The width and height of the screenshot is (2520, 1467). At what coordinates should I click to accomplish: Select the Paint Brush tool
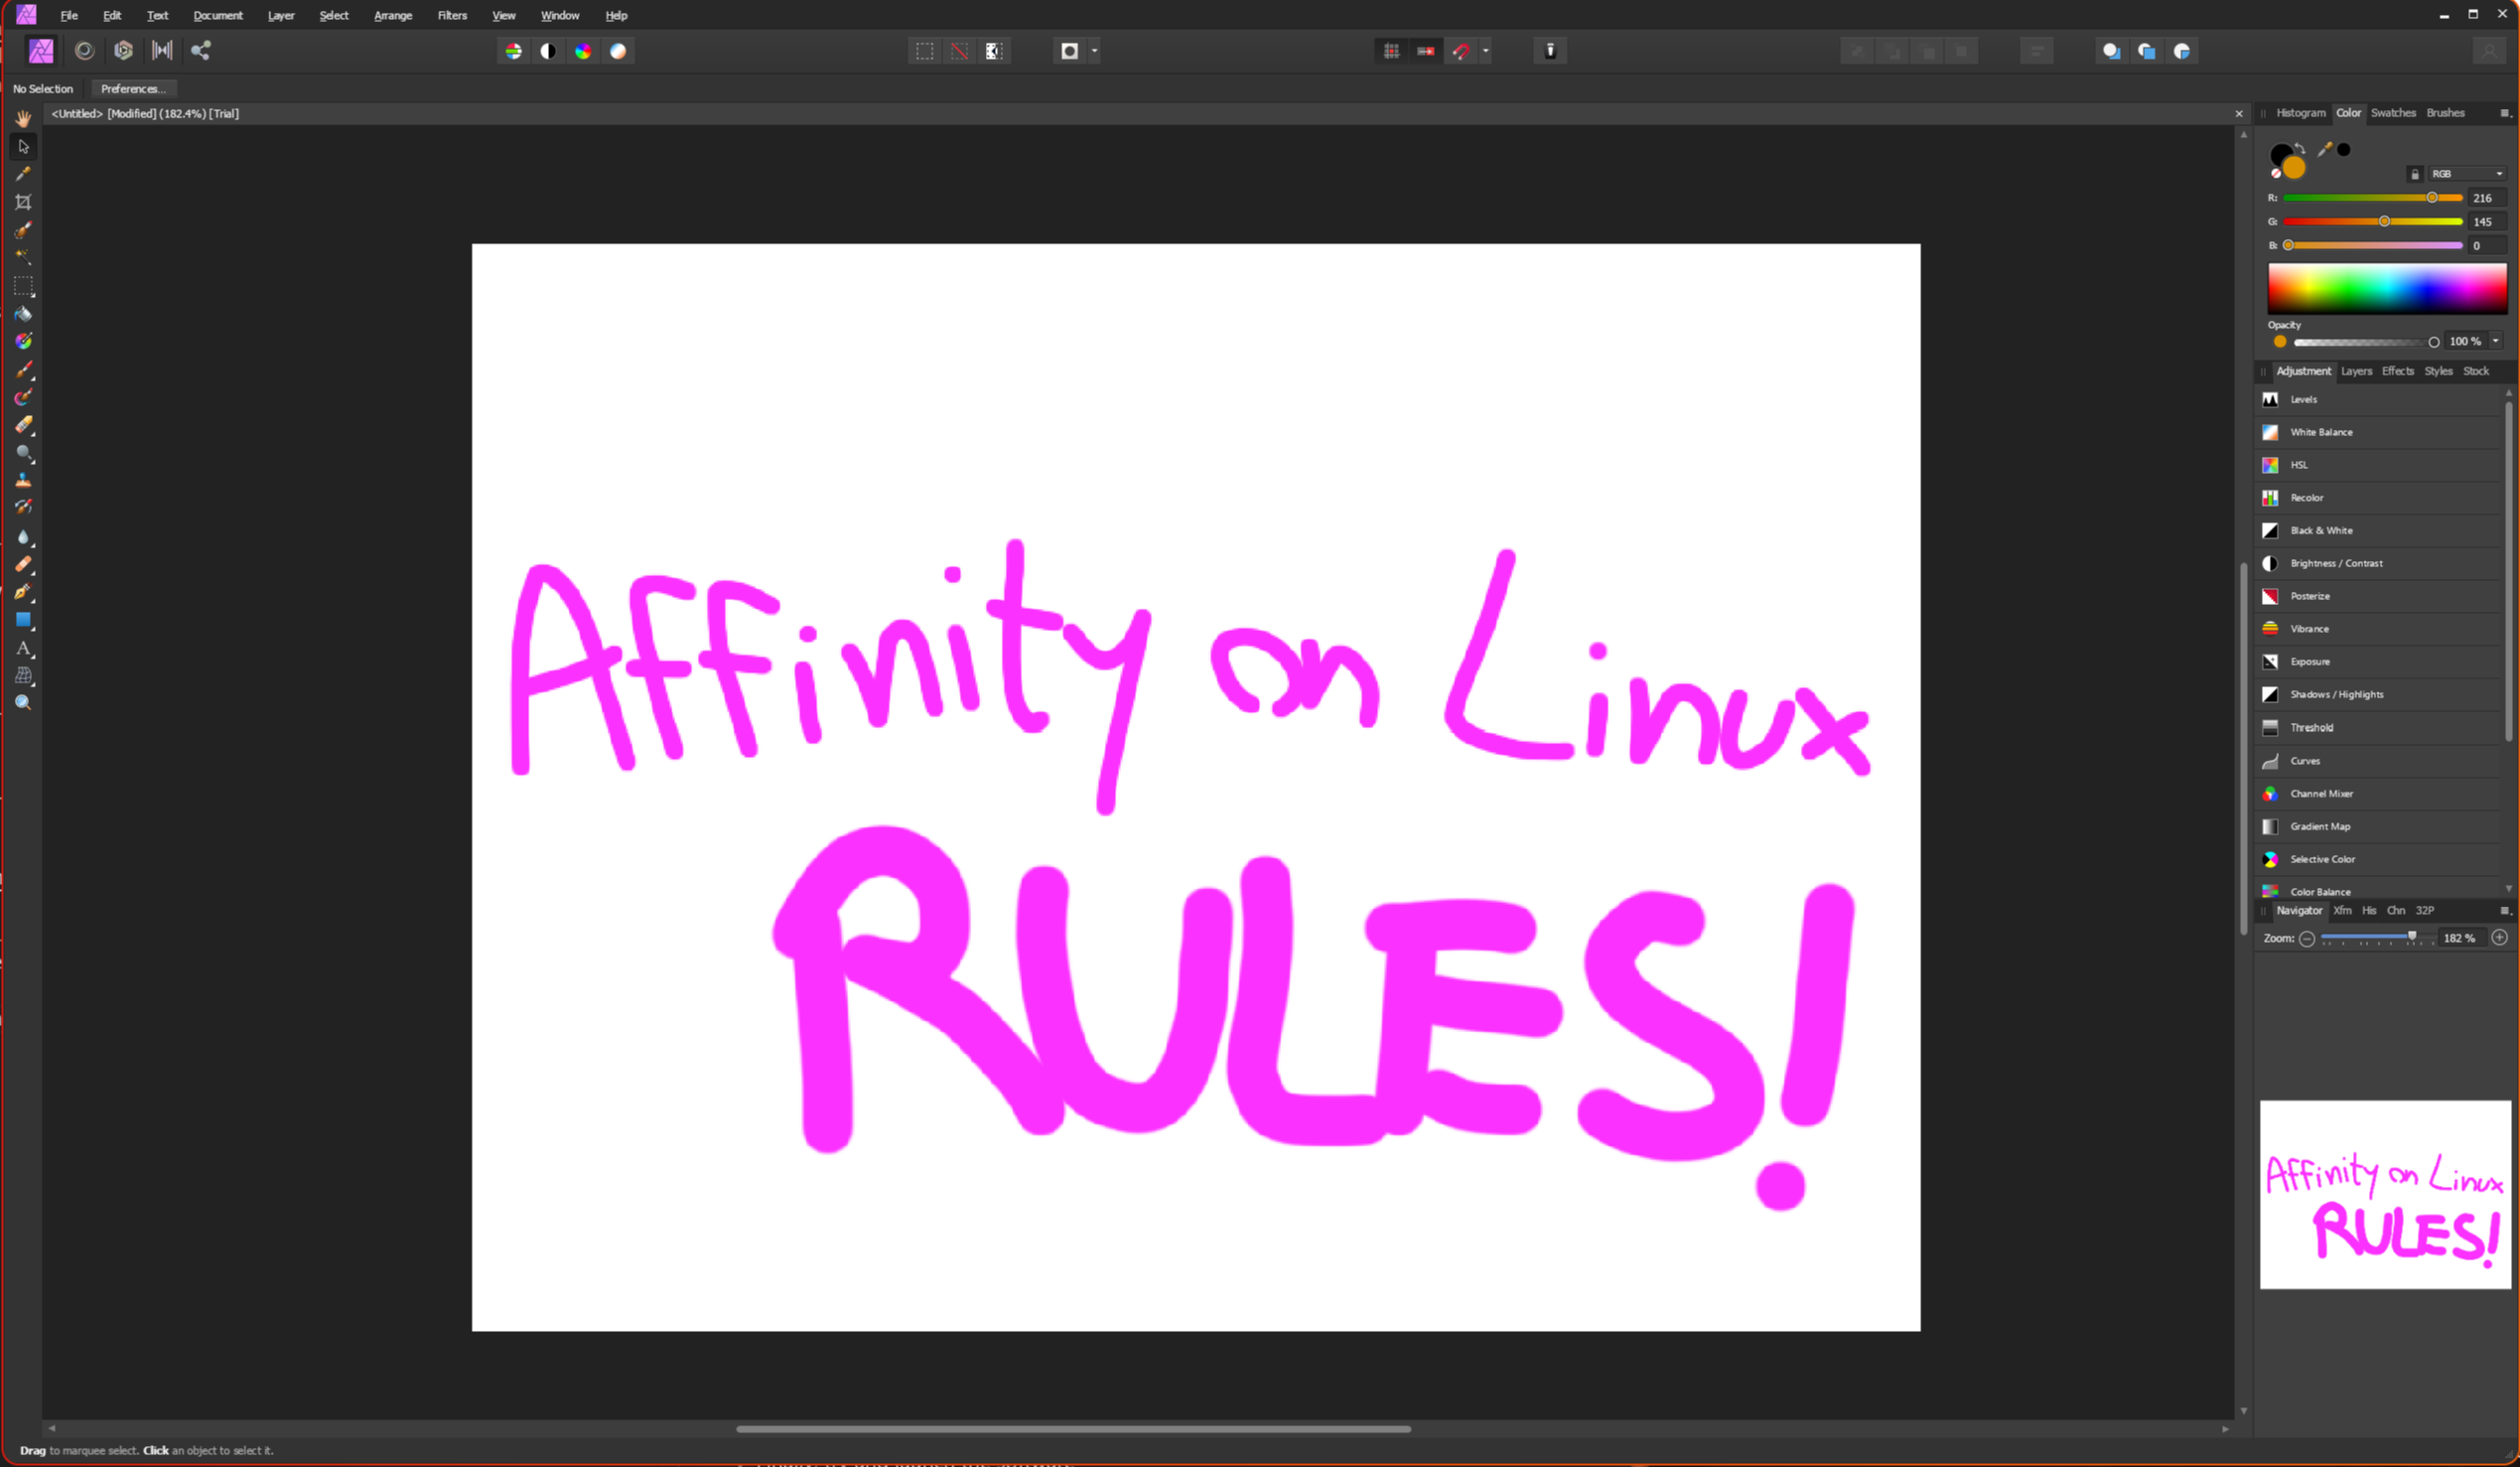point(23,370)
